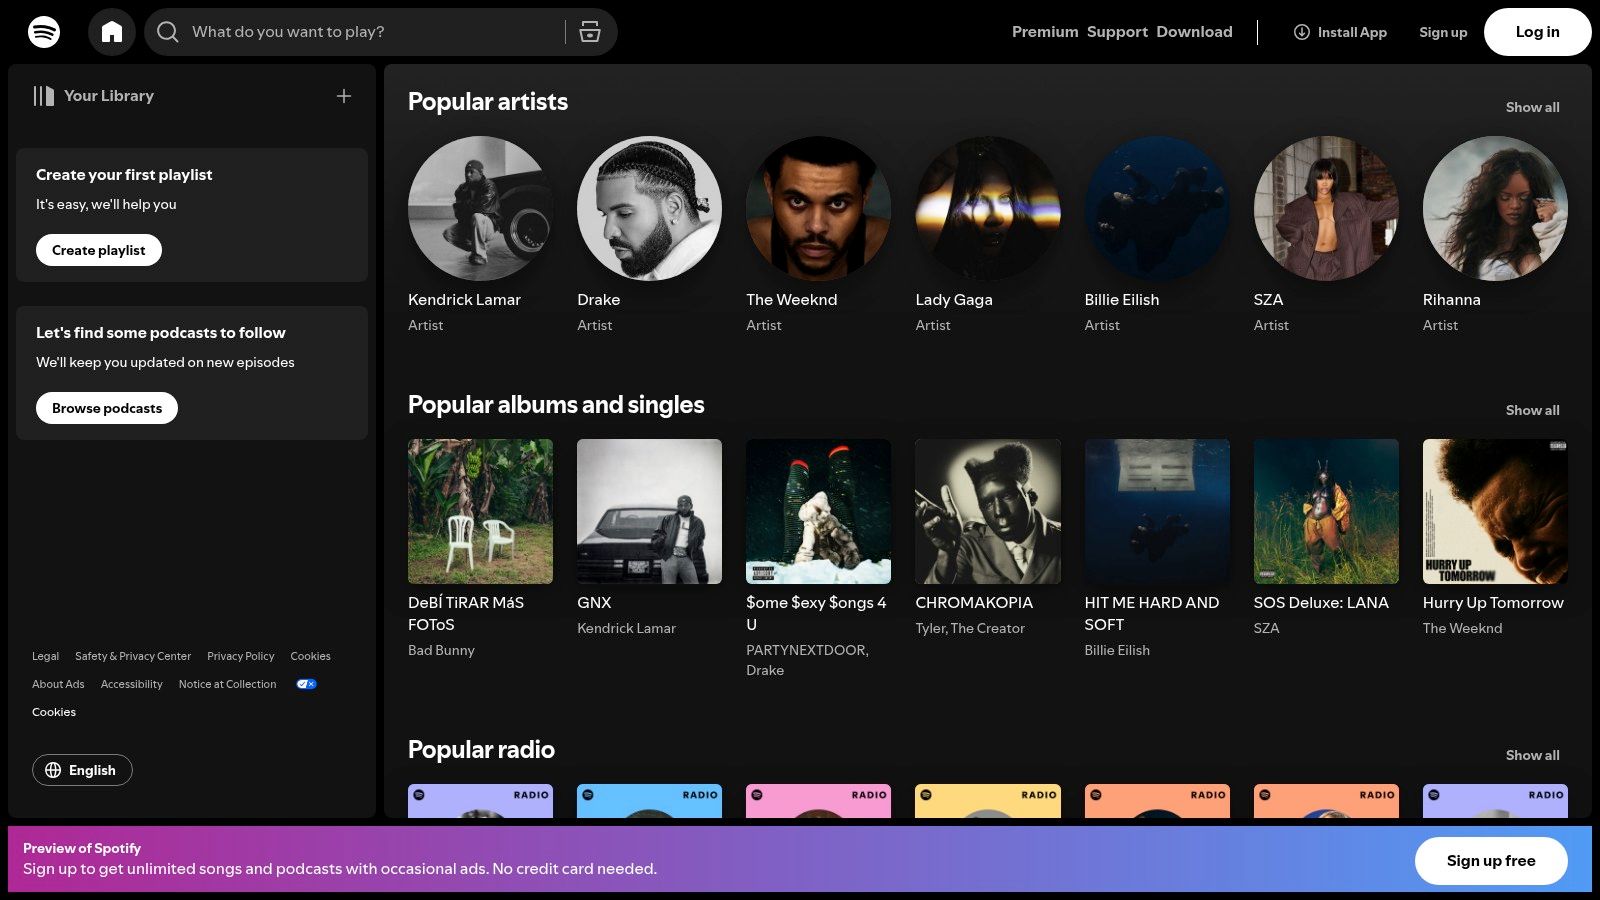Screen dimensions: 1600x900
Task: Click the Create playlist button
Action: [x=99, y=250]
